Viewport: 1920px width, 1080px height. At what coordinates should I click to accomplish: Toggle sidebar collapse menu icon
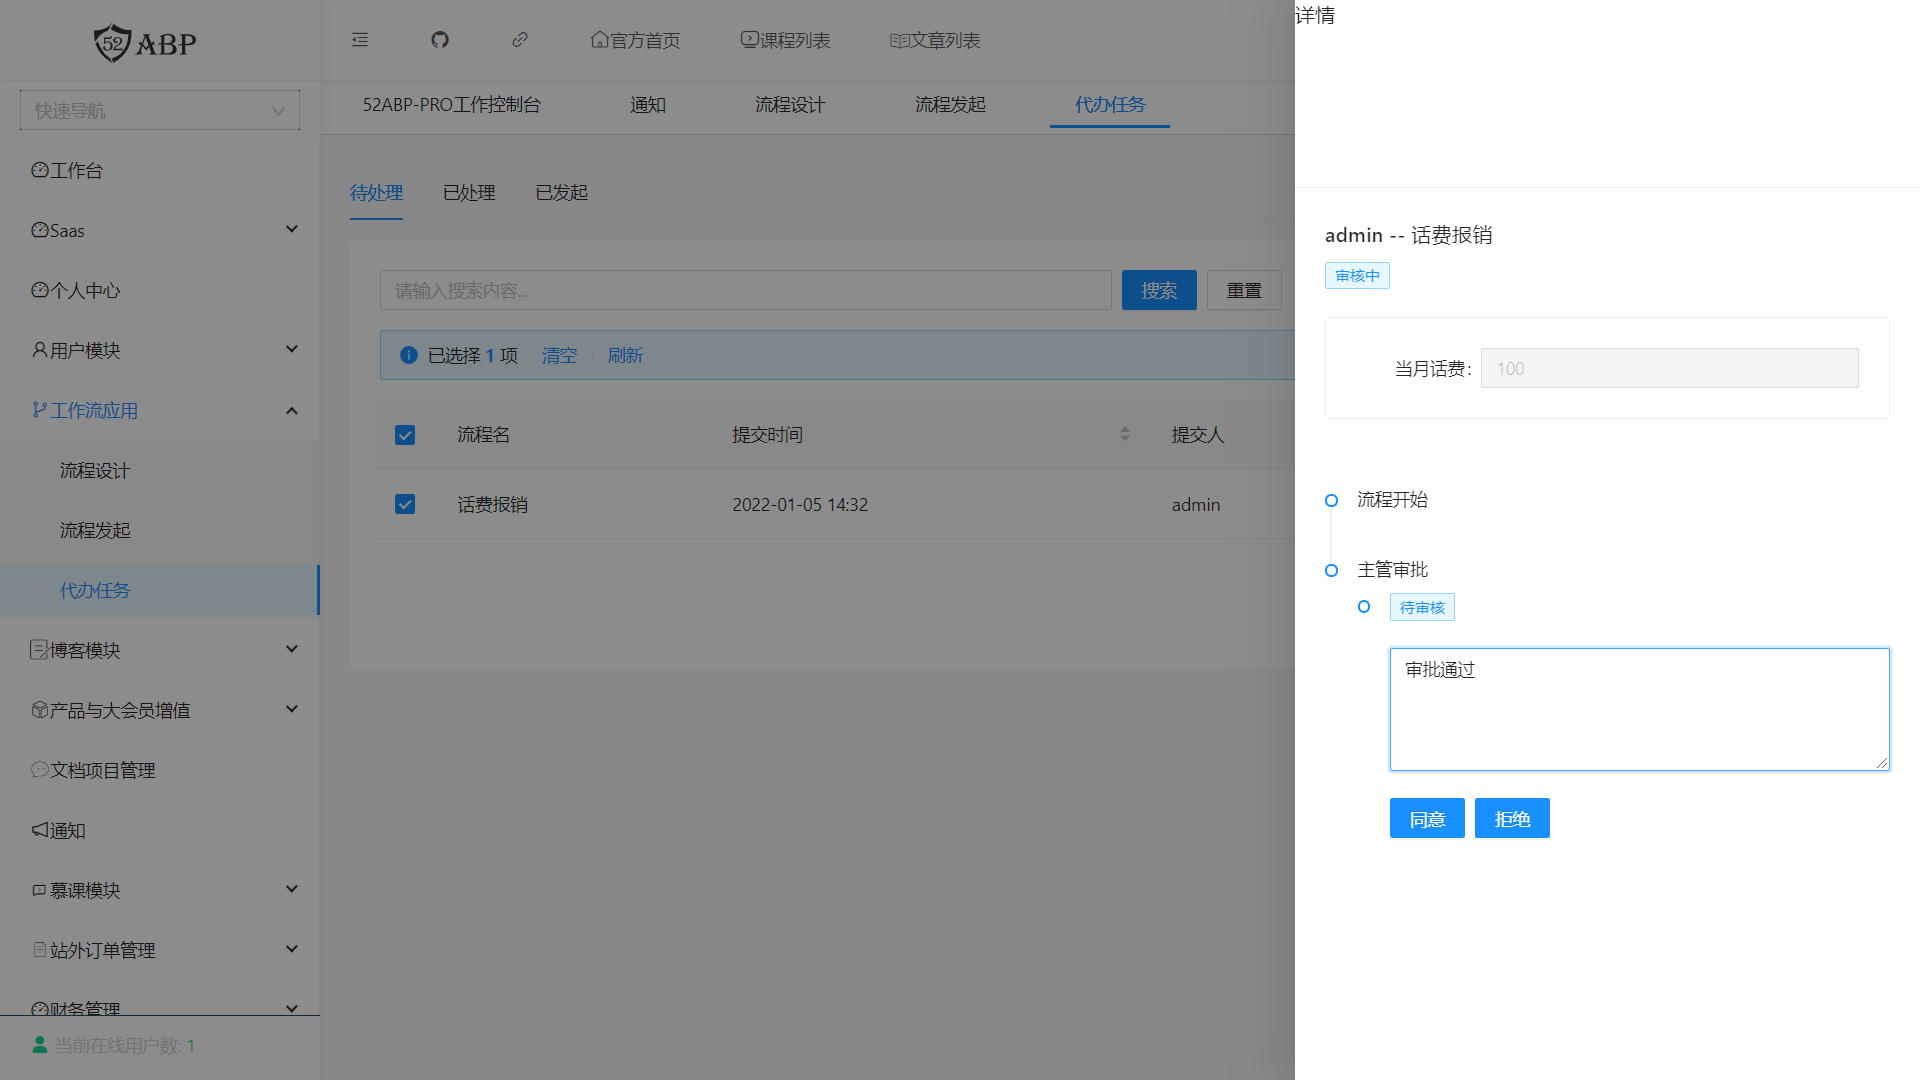[x=360, y=40]
